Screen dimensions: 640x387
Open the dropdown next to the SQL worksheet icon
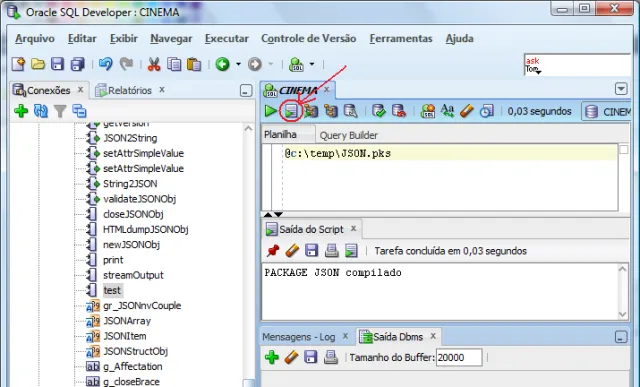[x=312, y=64]
